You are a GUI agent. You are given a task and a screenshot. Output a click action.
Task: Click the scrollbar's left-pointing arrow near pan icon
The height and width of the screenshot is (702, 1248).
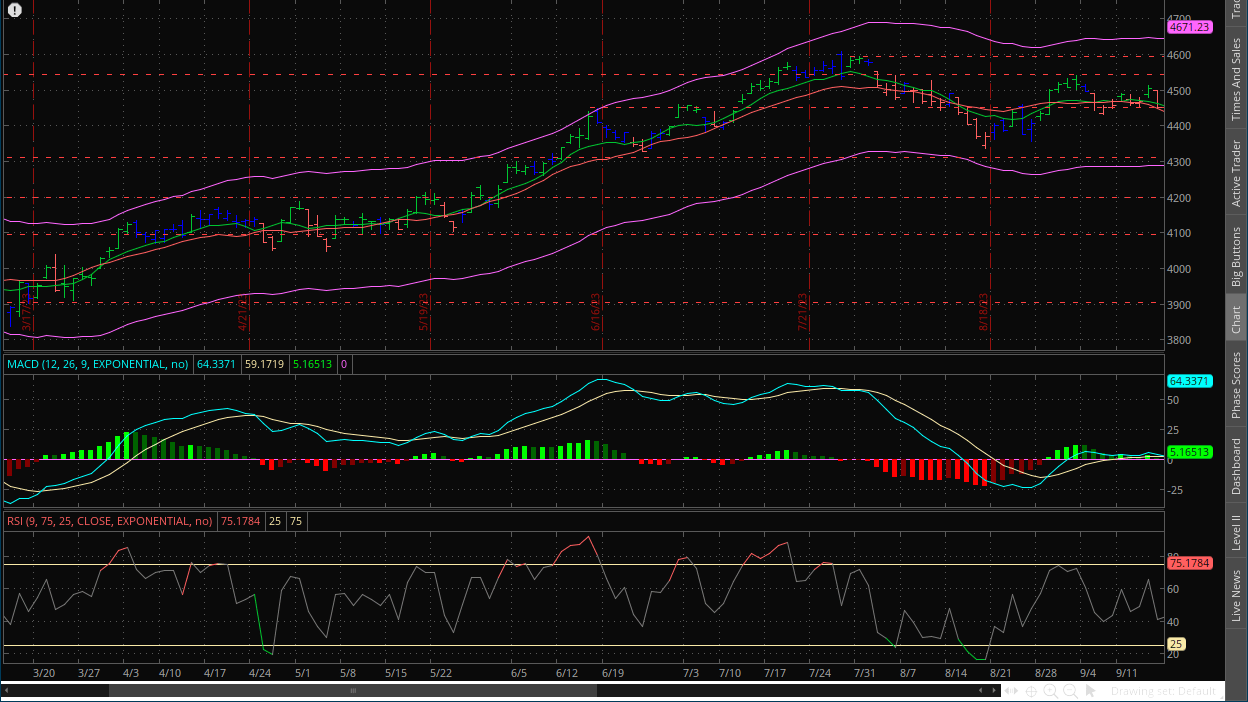pyautogui.click(x=980, y=690)
